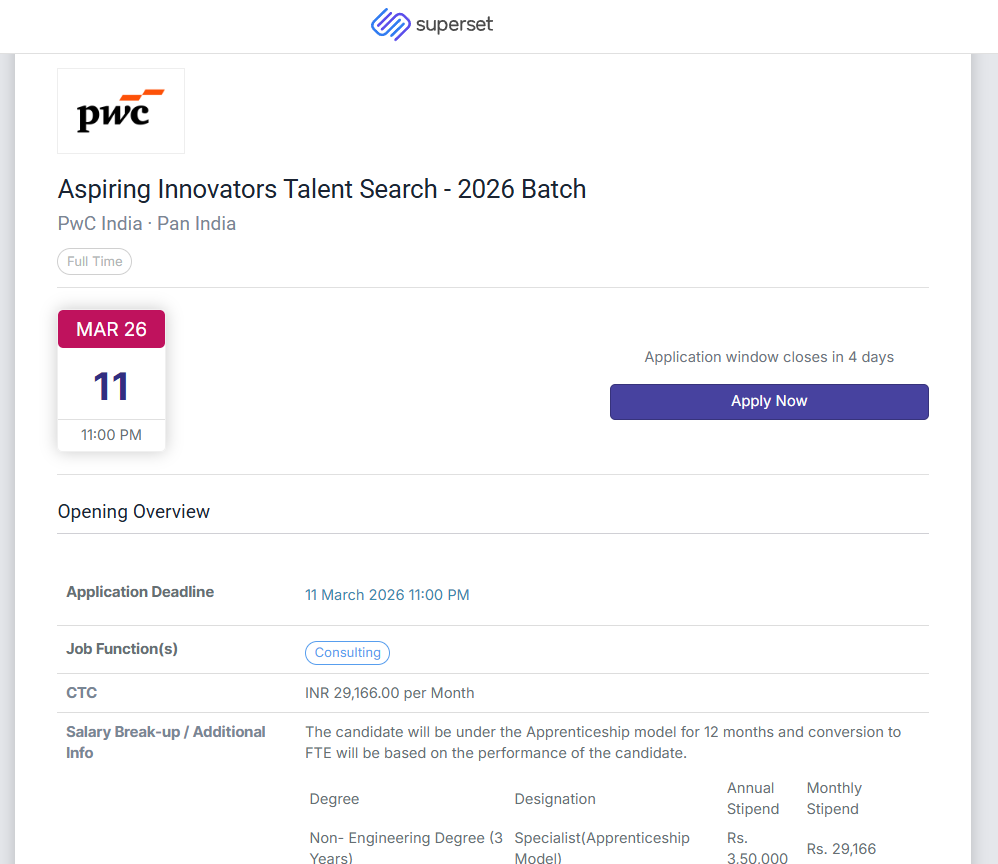The image size is (998, 864).
Task: Select the Full Time job type tag
Action: 95,262
